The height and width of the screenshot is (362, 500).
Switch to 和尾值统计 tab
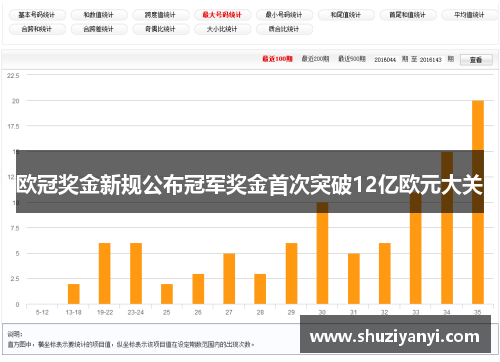(x=346, y=15)
